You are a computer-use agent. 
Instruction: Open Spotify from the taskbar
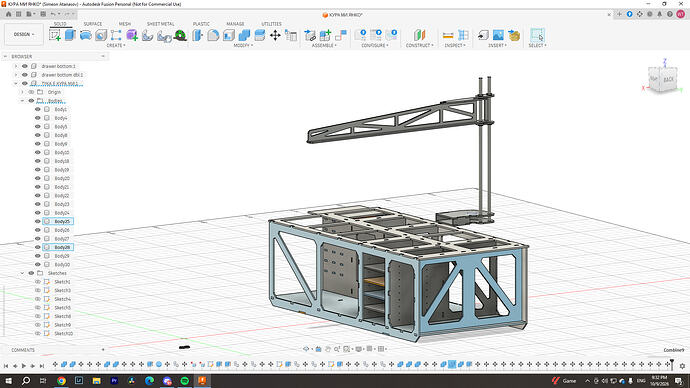click(184, 381)
